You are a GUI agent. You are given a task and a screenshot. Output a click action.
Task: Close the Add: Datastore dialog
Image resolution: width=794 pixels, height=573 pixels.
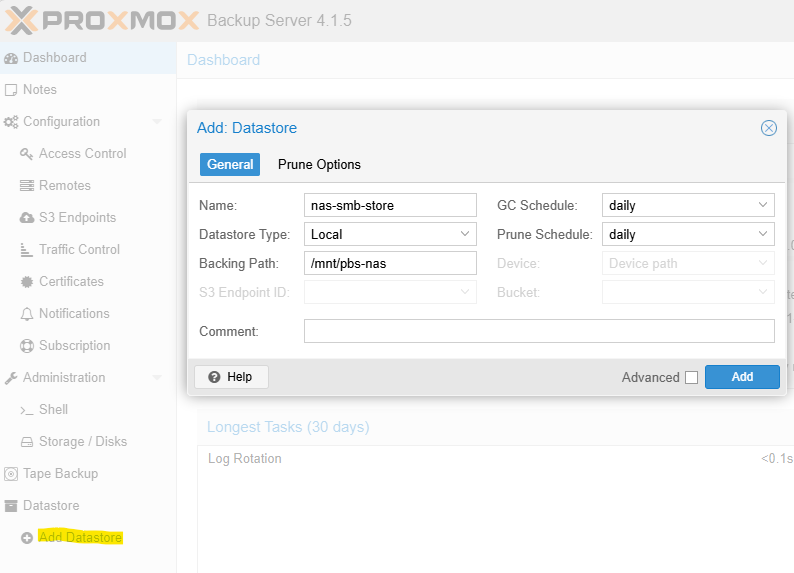[768, 128]
